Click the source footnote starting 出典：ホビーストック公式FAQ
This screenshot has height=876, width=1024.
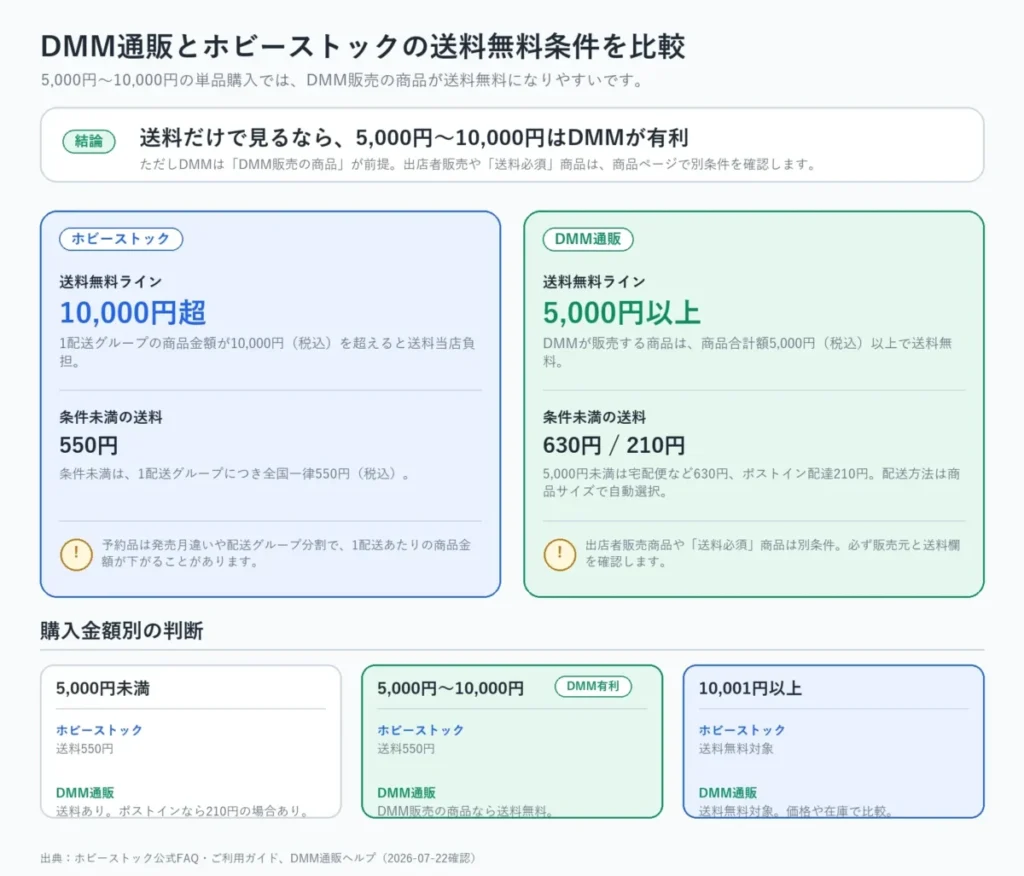click(x=259, y=858)
